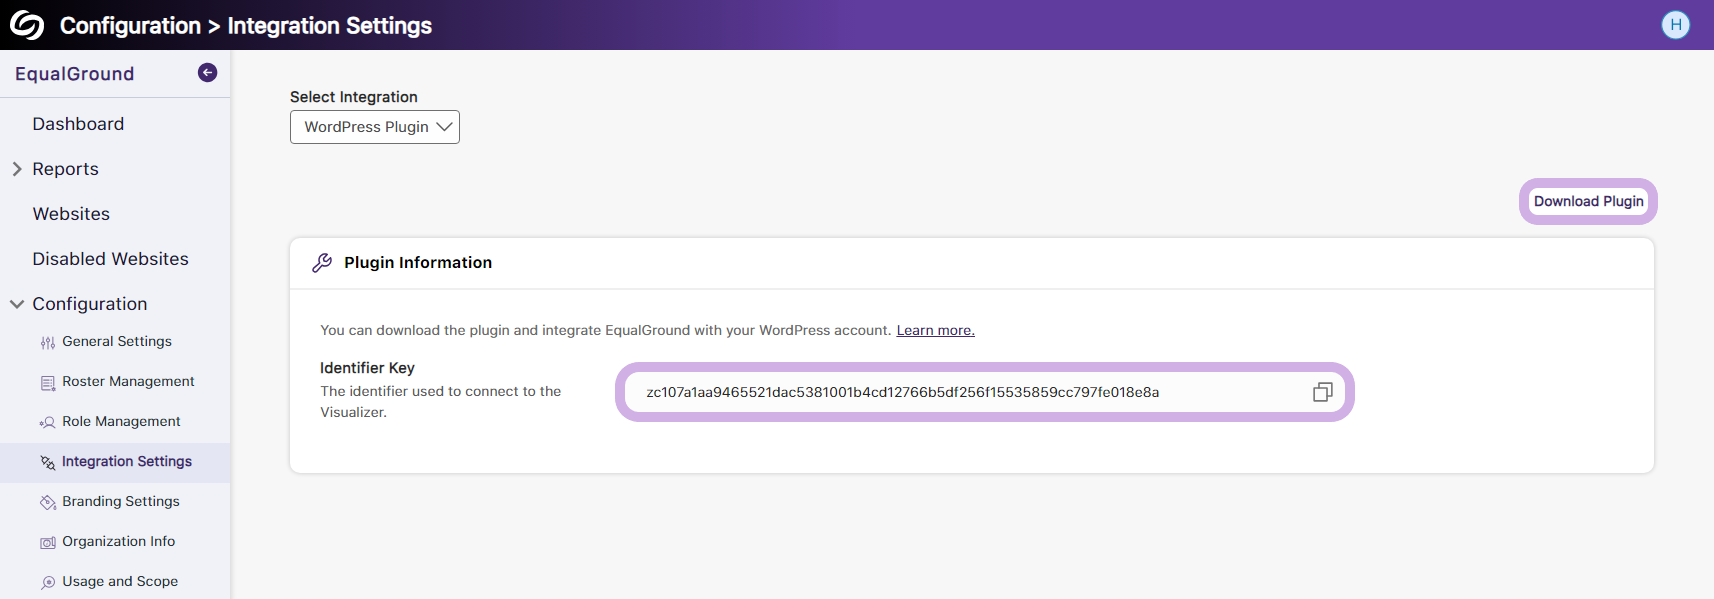The image size is (1714, 599).
Task: Click the EqualGround logo icon
Action: click(27, 25)
